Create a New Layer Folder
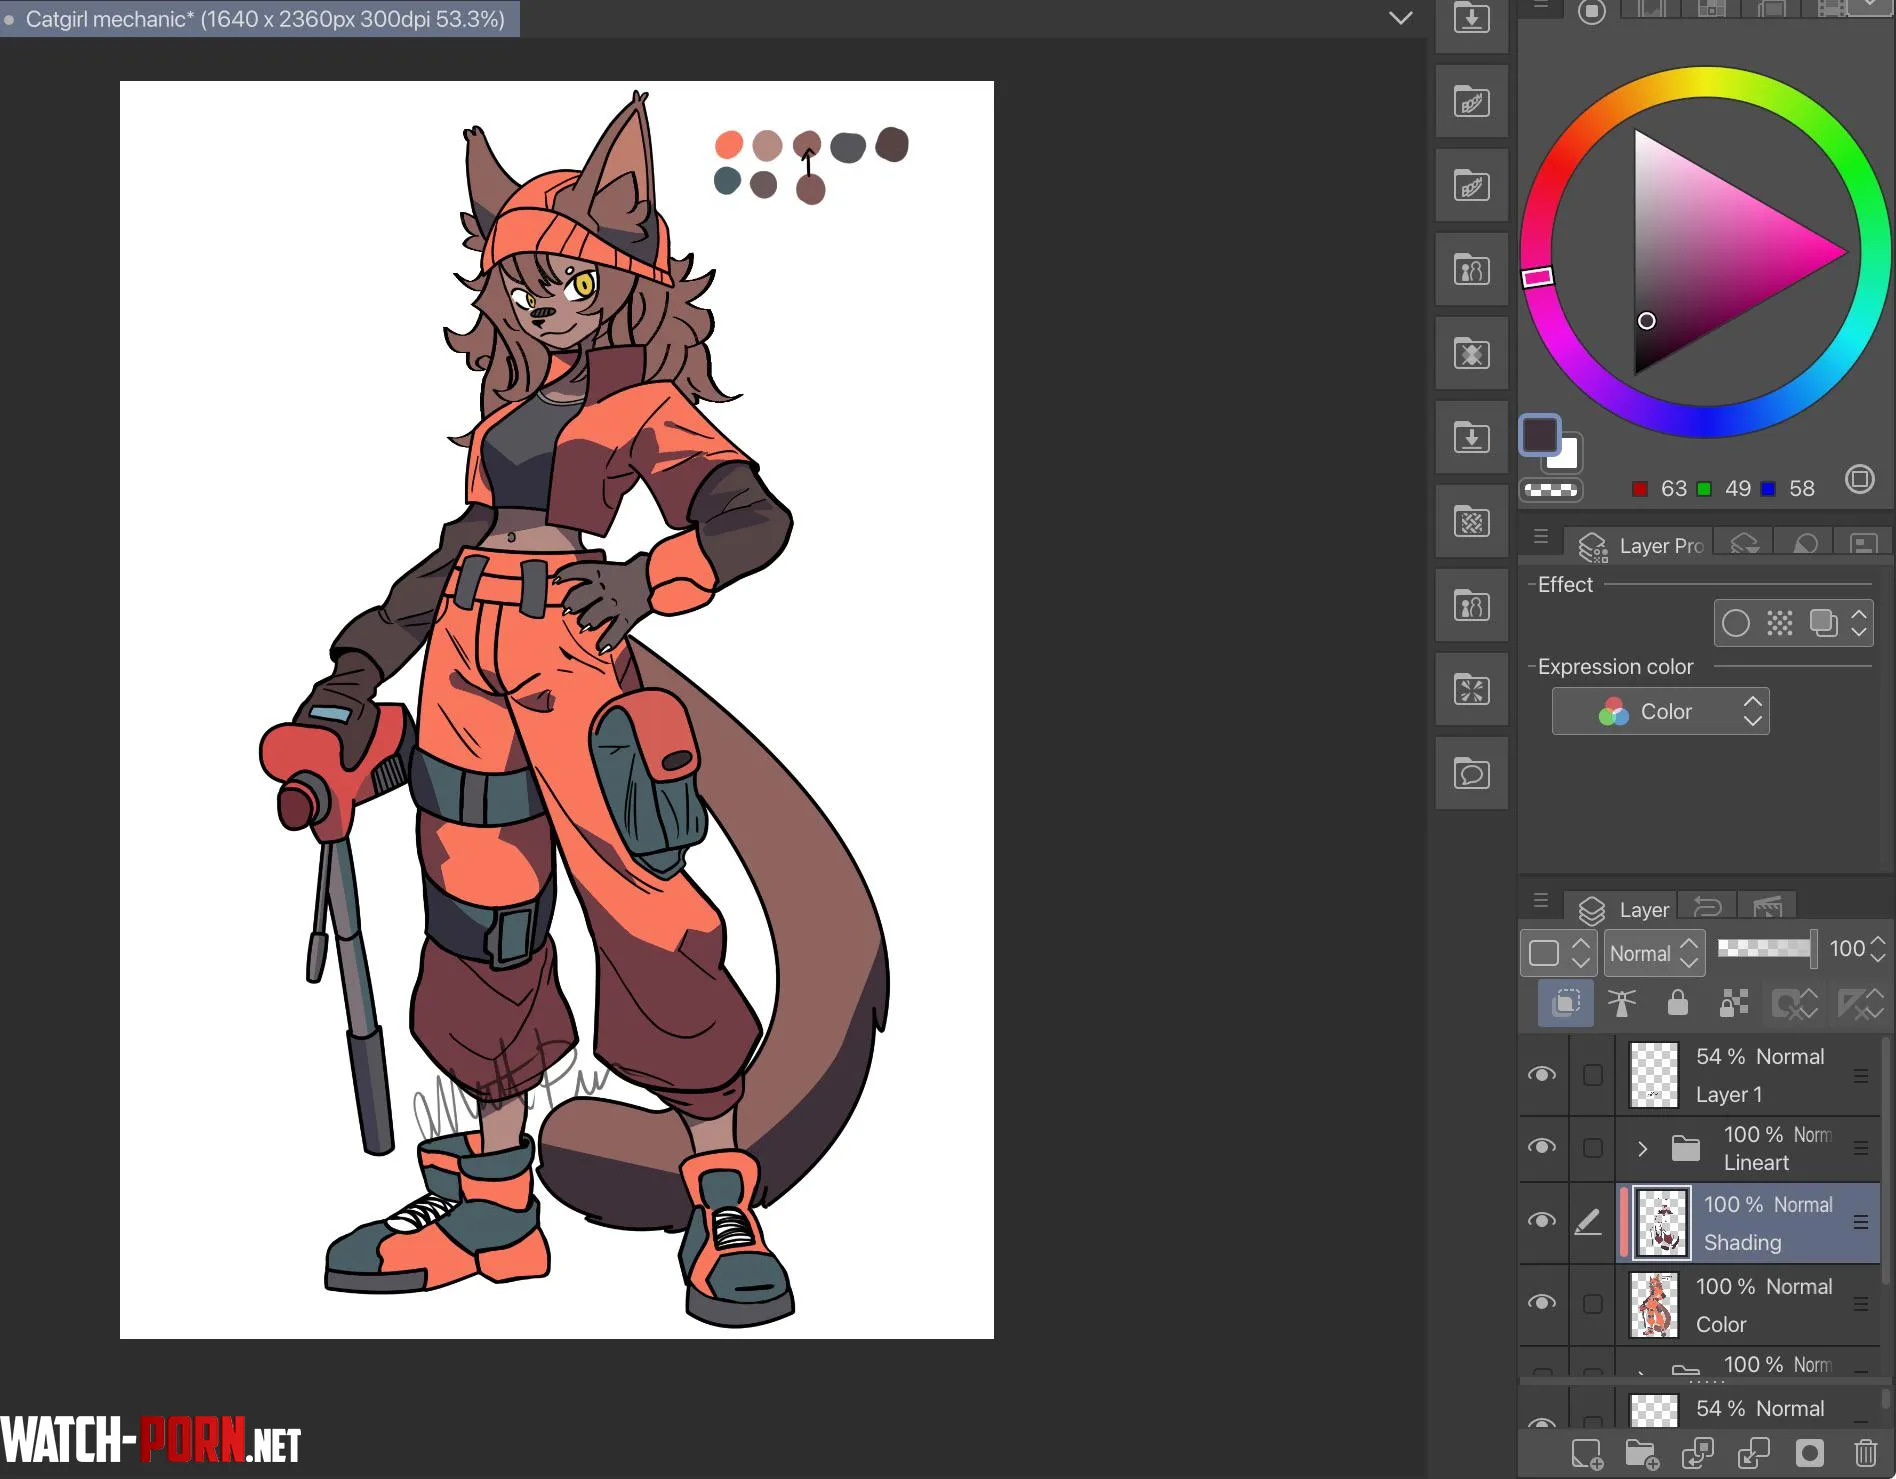Viewport: 1896px width, 1479px height. pos(1642,1453)
